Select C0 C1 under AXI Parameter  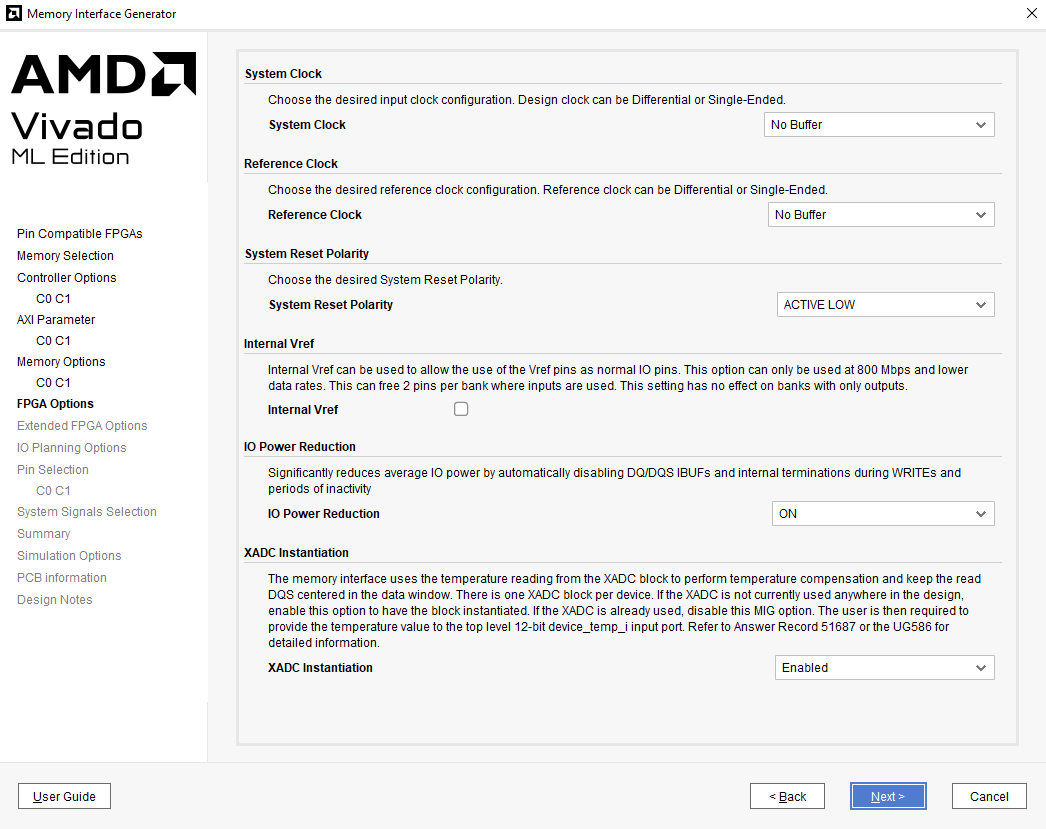tap(53, 341)
